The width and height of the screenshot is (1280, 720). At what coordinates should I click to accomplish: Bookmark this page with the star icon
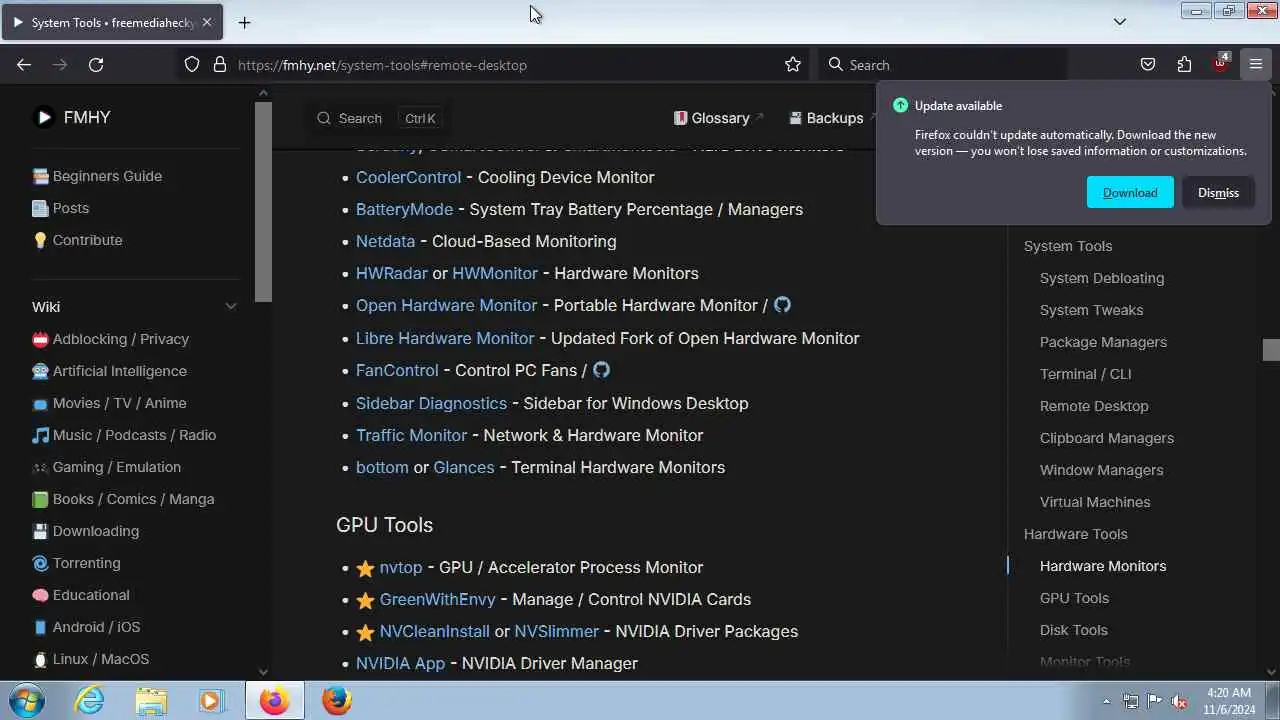point(793,65)
